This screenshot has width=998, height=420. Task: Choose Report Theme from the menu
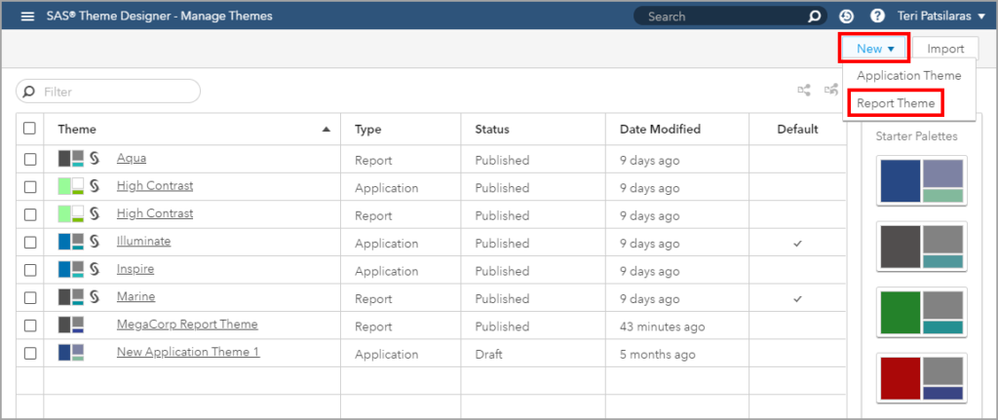895,103
